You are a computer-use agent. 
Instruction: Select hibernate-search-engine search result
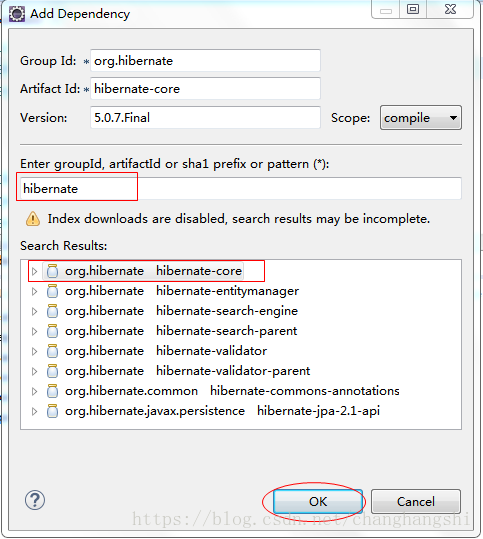[181, 311]
